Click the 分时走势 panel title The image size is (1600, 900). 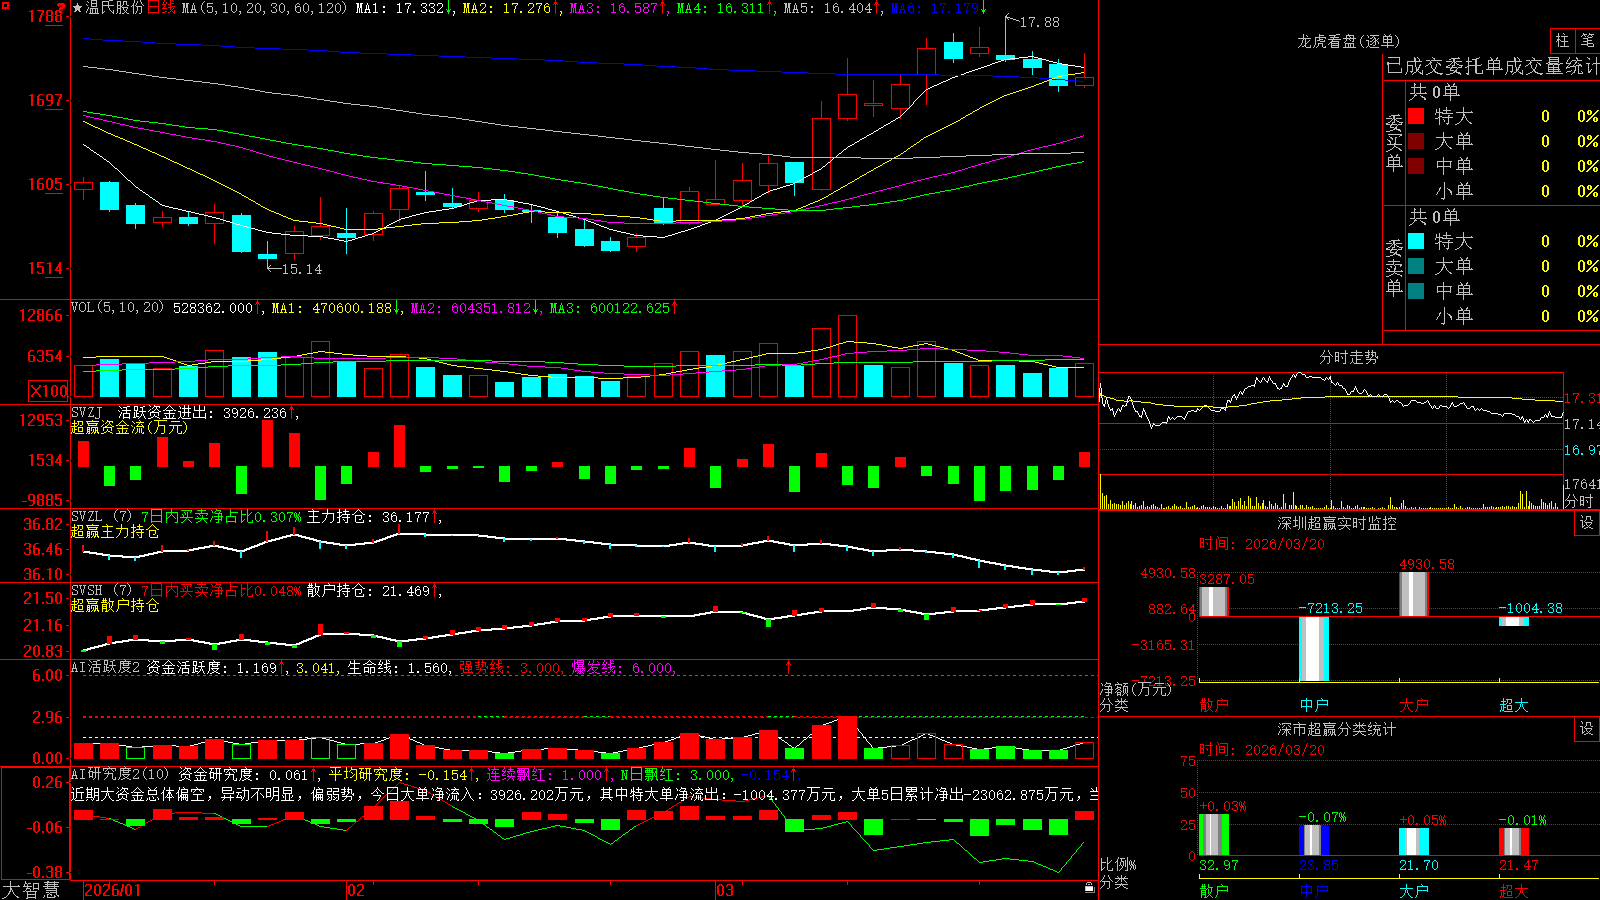(x=1348, y=357)
